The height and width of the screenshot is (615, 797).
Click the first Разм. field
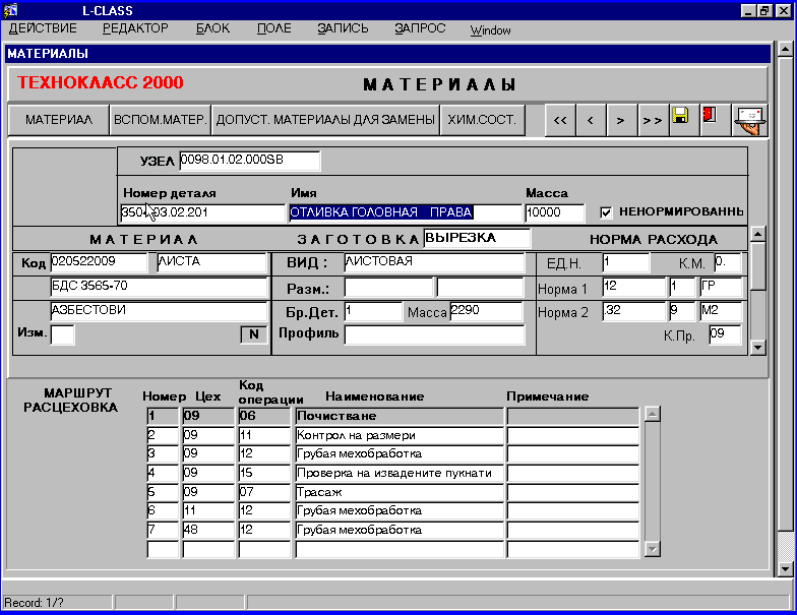coord(388,287)
